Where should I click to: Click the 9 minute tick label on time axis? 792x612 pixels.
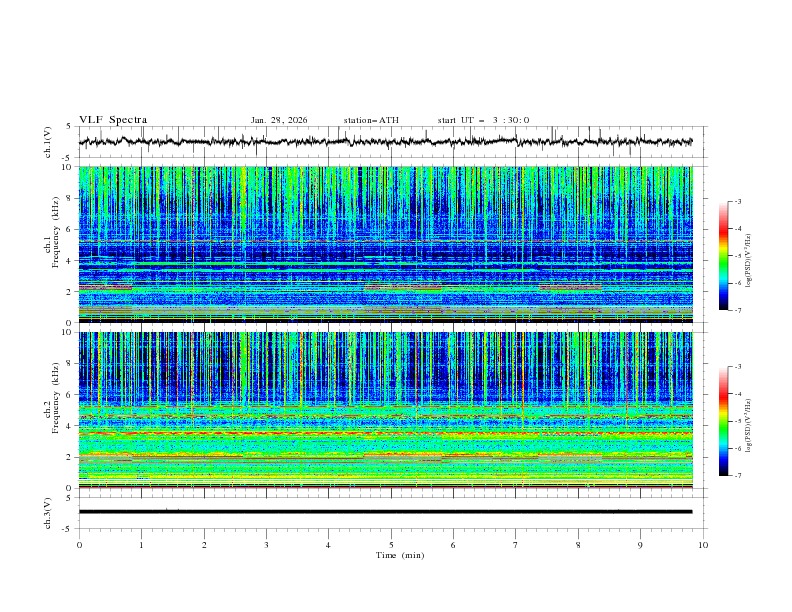pos(641,545)
